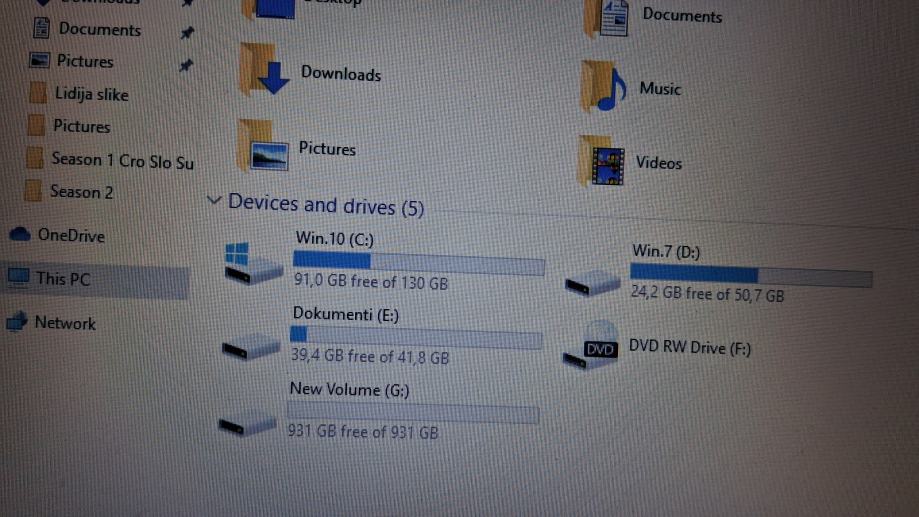Image resolution: width=919 pixels, height=517 pixels.
Task: Open the Documents folder icon in main pane
Action: (607, 18)
